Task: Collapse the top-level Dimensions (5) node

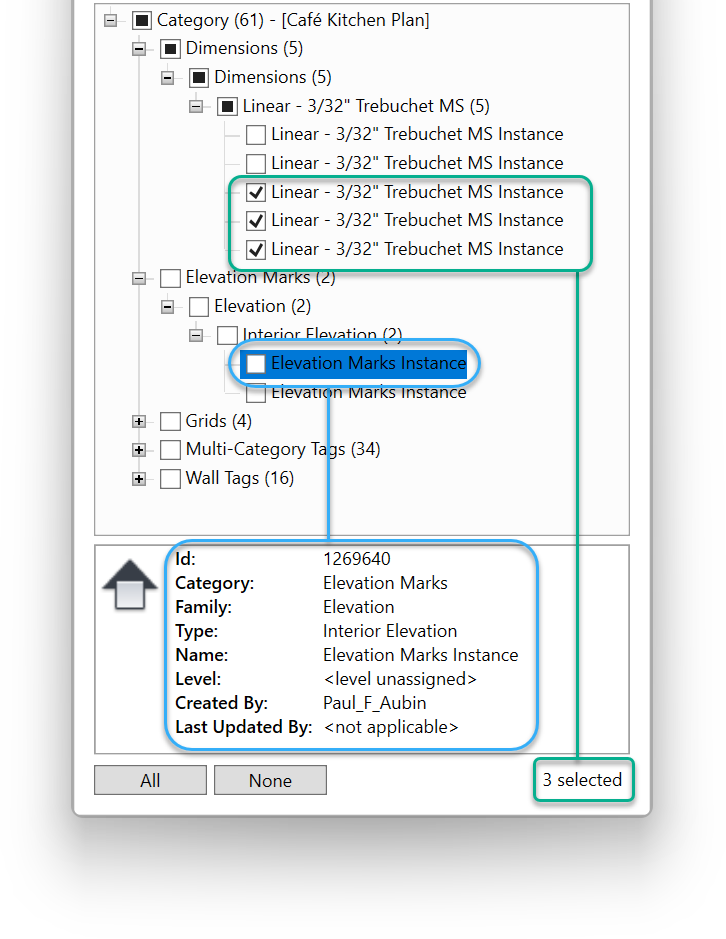Action: (139, 49)
